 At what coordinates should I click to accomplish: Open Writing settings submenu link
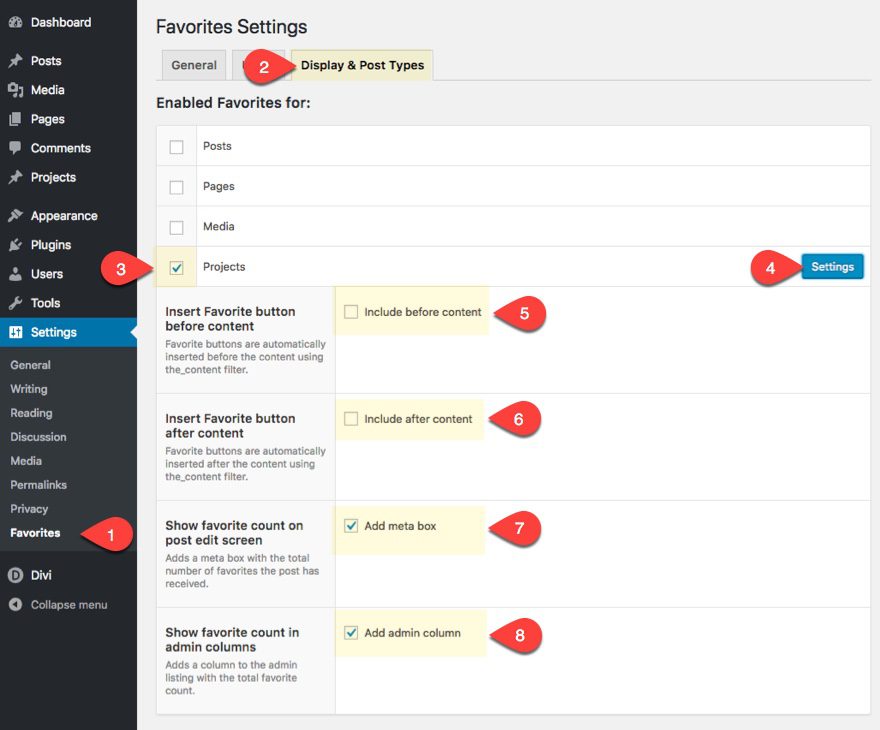(x=29, y=389)
